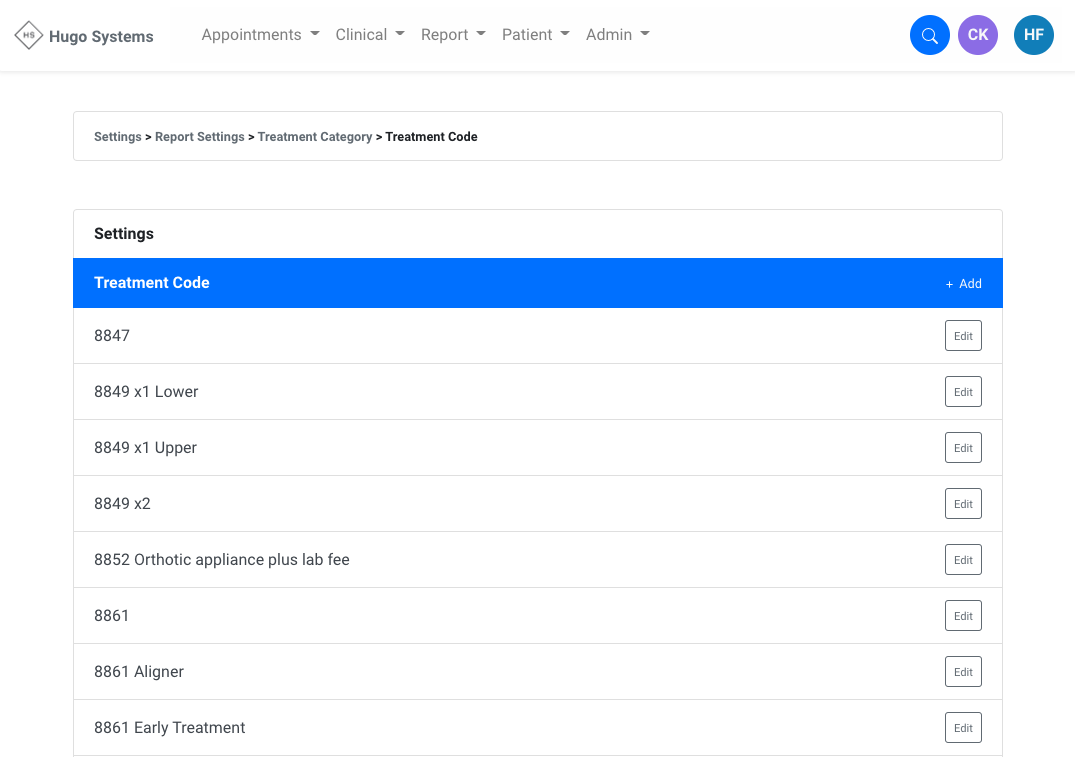This screenshot has height=757, width=1075.
Task: Click the Hugo Systems logo icon
Action: point(29,36)
